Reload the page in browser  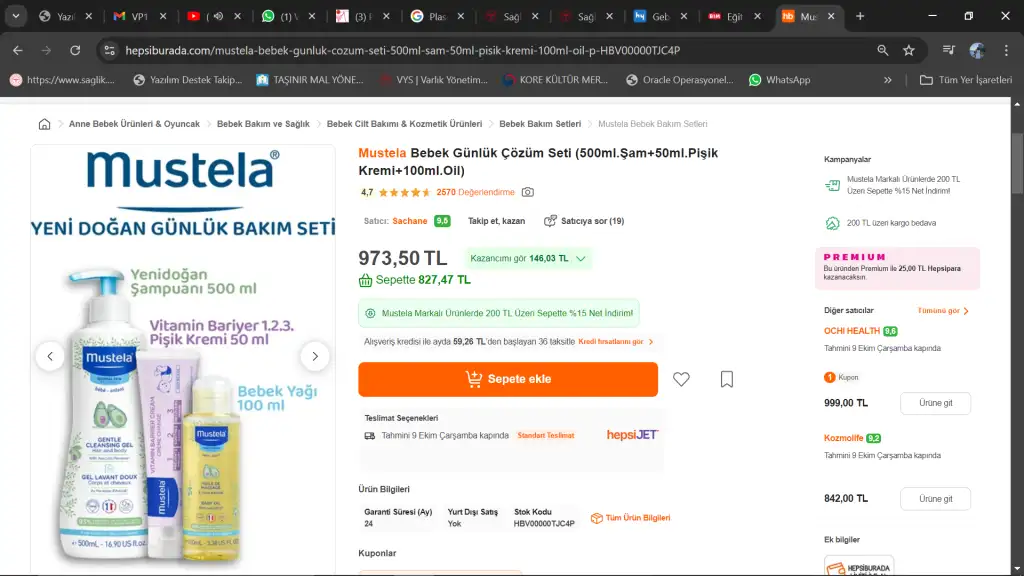(x=75, y=50)
